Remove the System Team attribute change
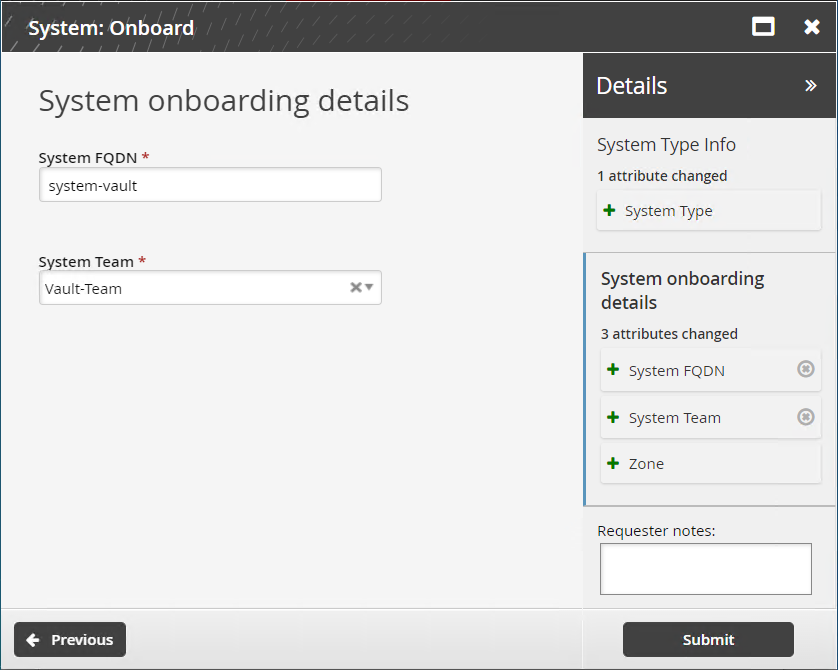The image size is (838, 670). pos(805,417)
